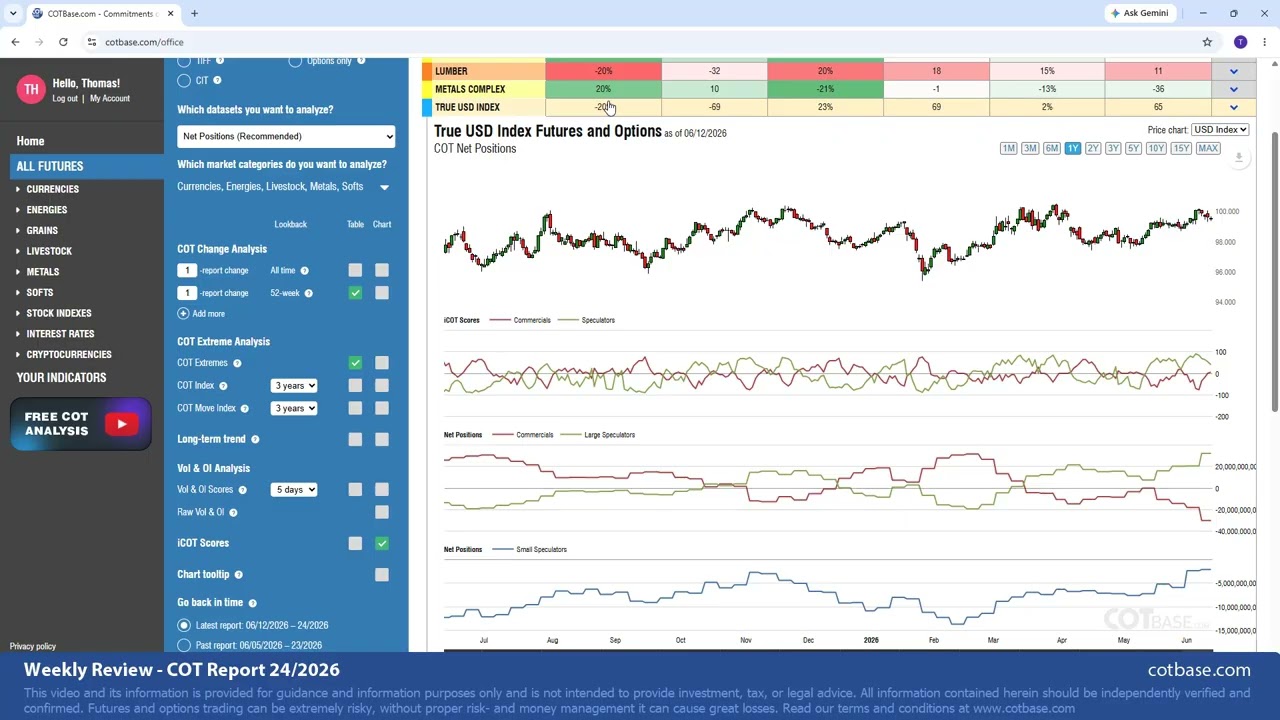Open COT Move Index 3 years dropdown

pos(294,408)
